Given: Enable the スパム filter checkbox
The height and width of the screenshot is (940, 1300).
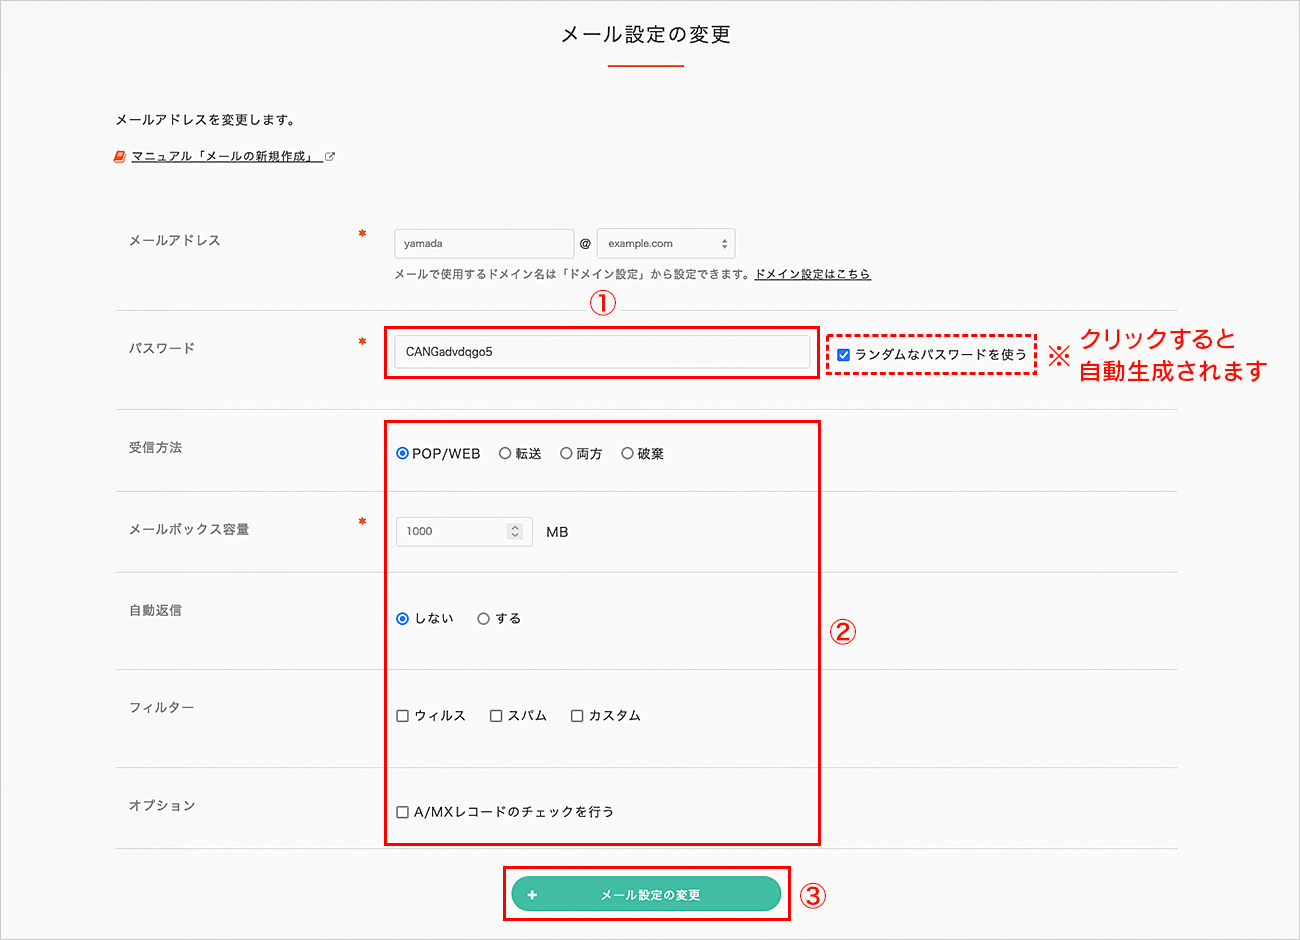Looking at the screenshot, I should click(496, 716).
